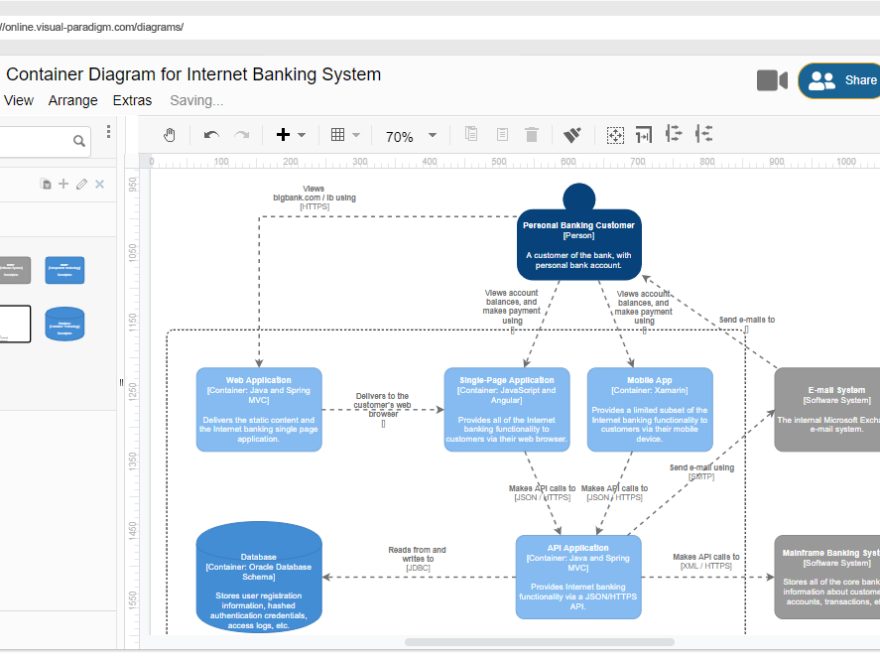Select the hand pan tool

(169, 134)
